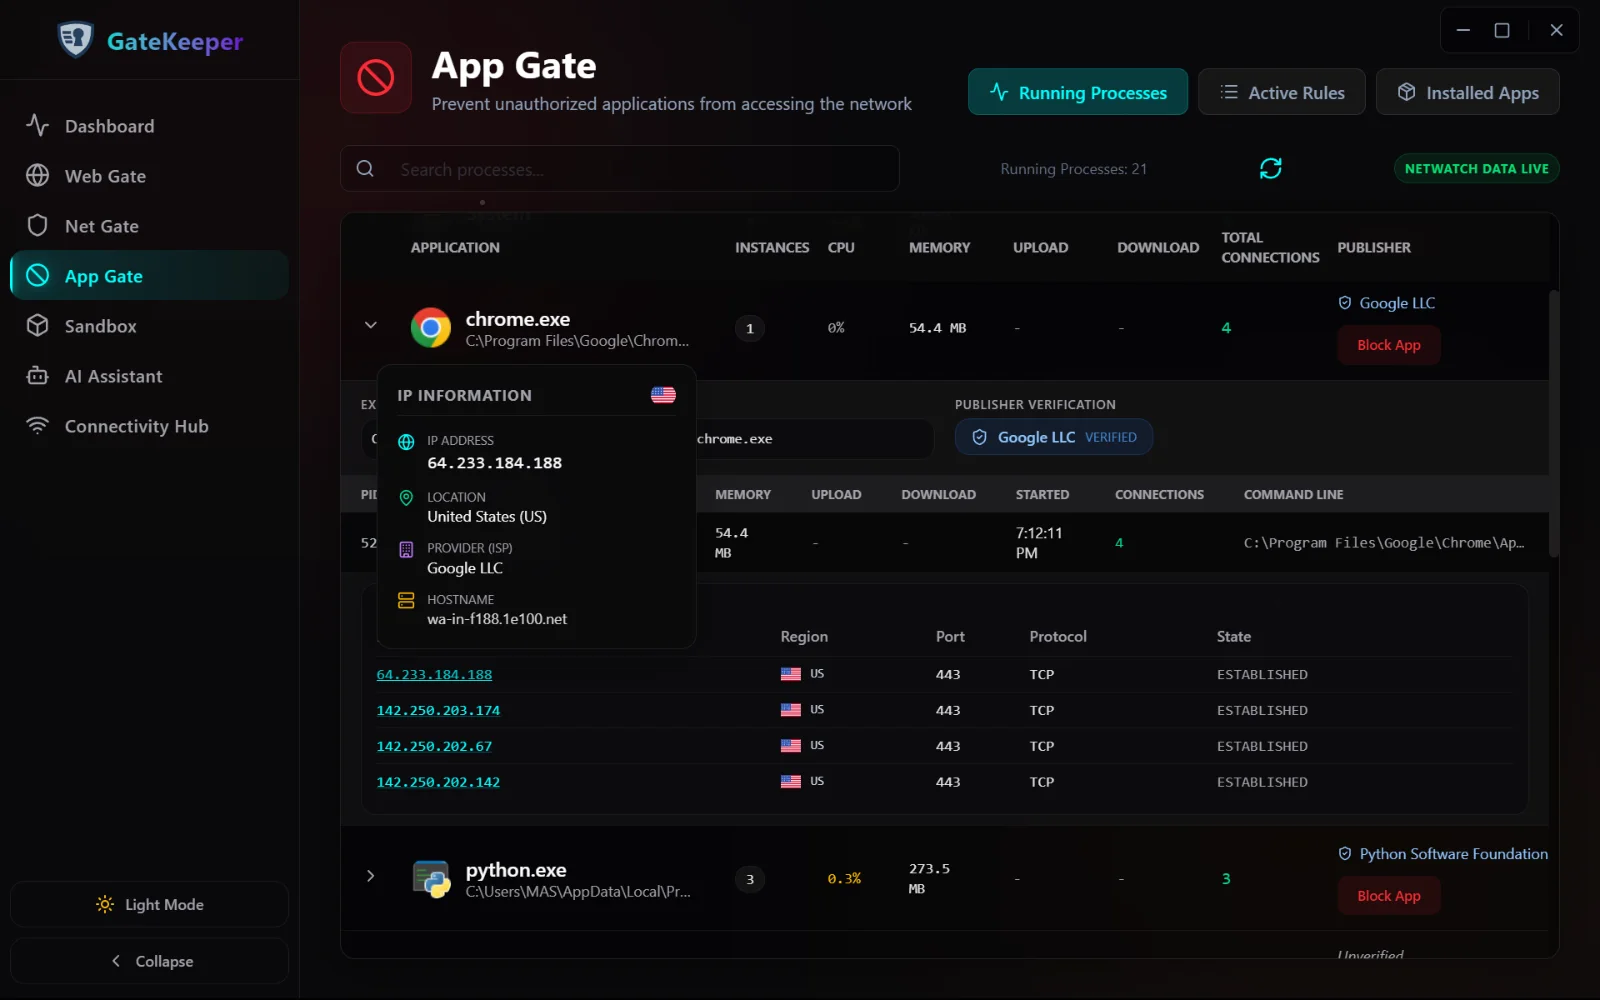Refresh the running processes list

coord(1270,168)
